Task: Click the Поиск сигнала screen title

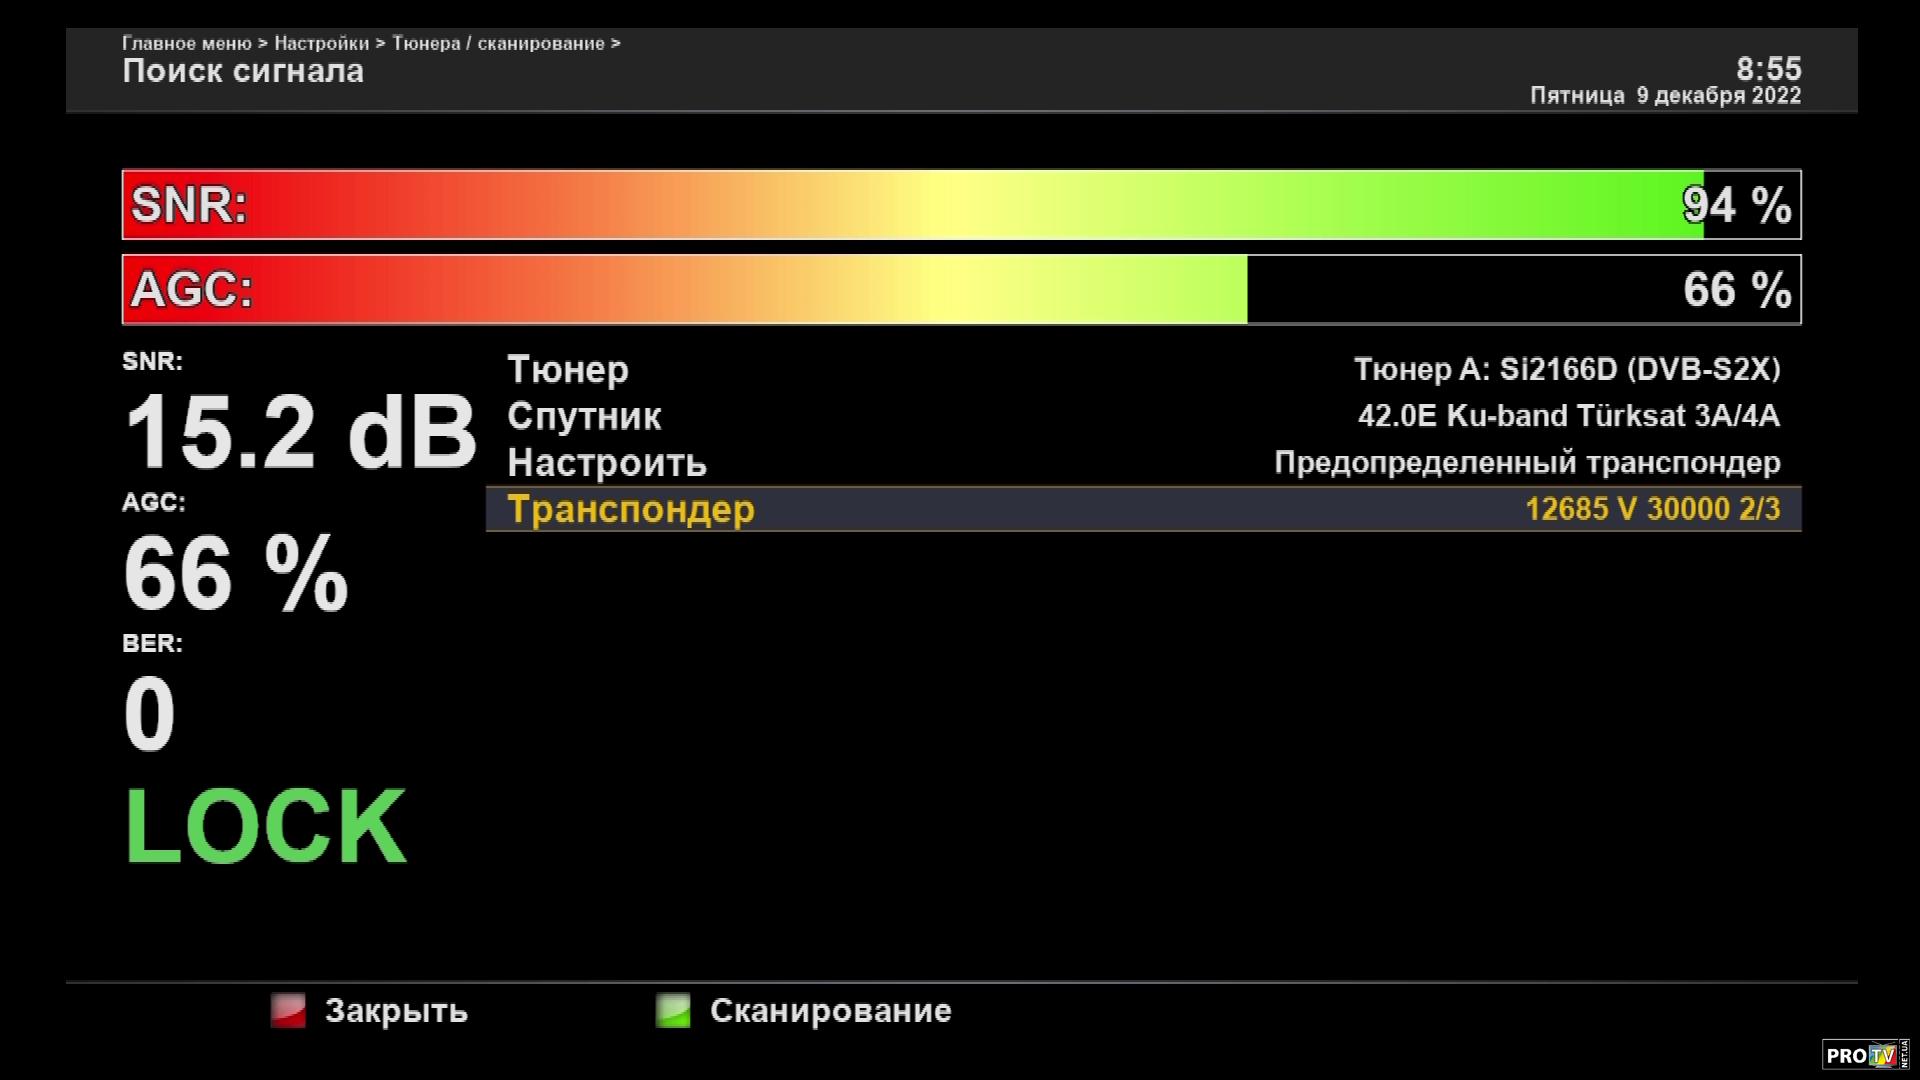Action: click(x=243, y=71)
